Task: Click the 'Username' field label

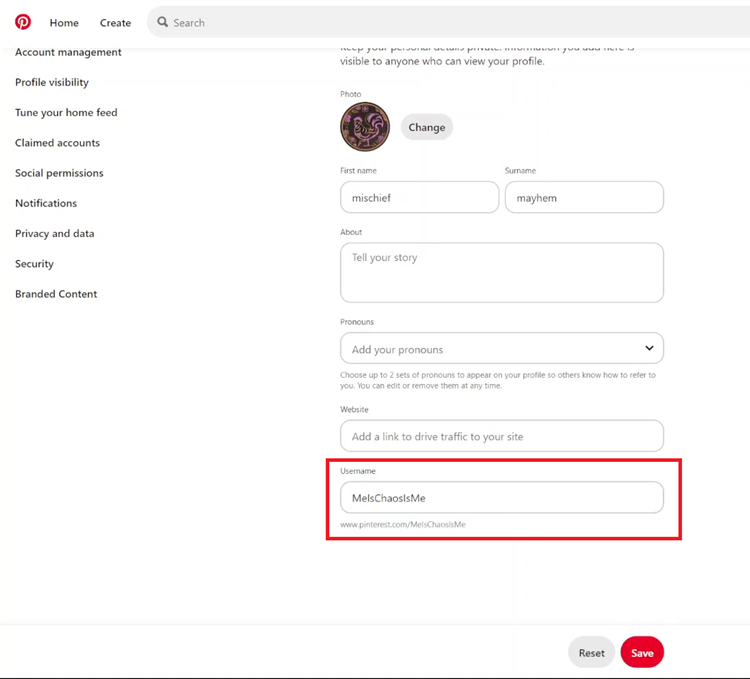Action: click(x=358, y=471)
